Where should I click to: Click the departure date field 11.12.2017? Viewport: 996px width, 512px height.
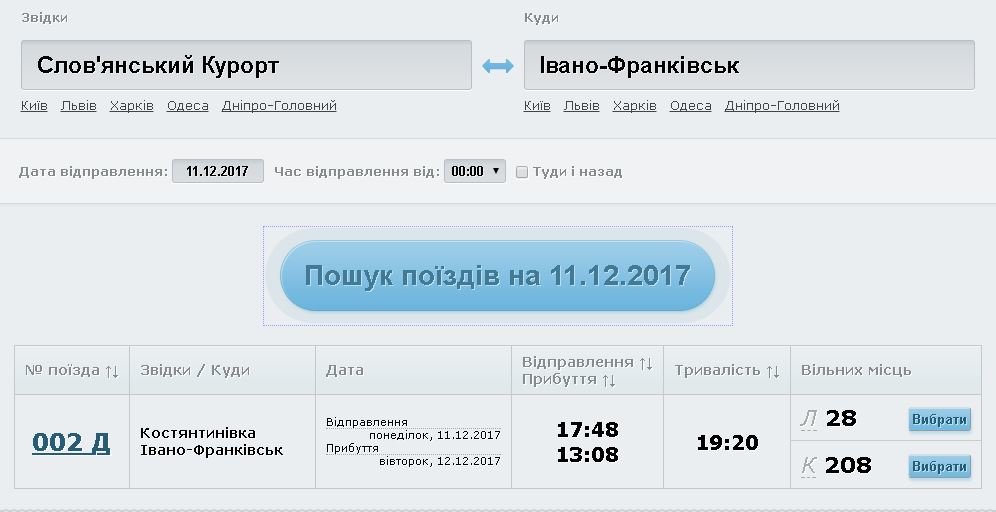point(217,171)
